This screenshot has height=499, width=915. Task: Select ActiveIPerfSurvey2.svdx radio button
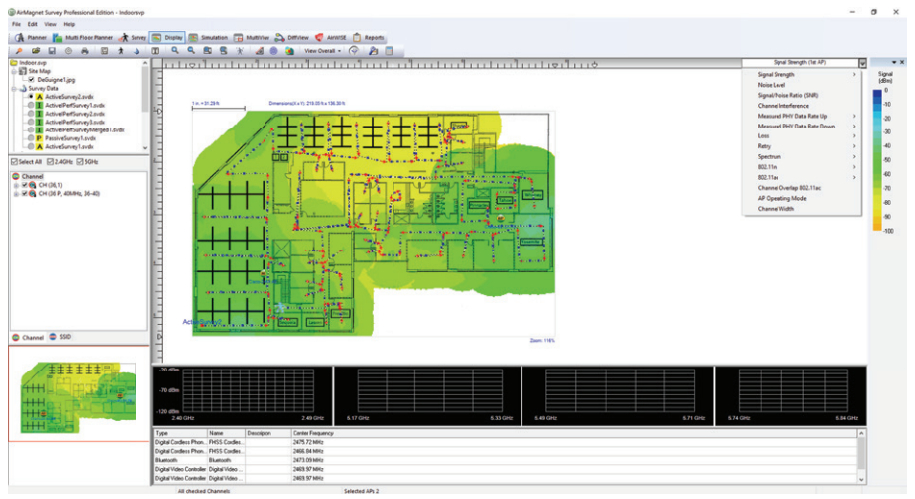pos(31,114)
